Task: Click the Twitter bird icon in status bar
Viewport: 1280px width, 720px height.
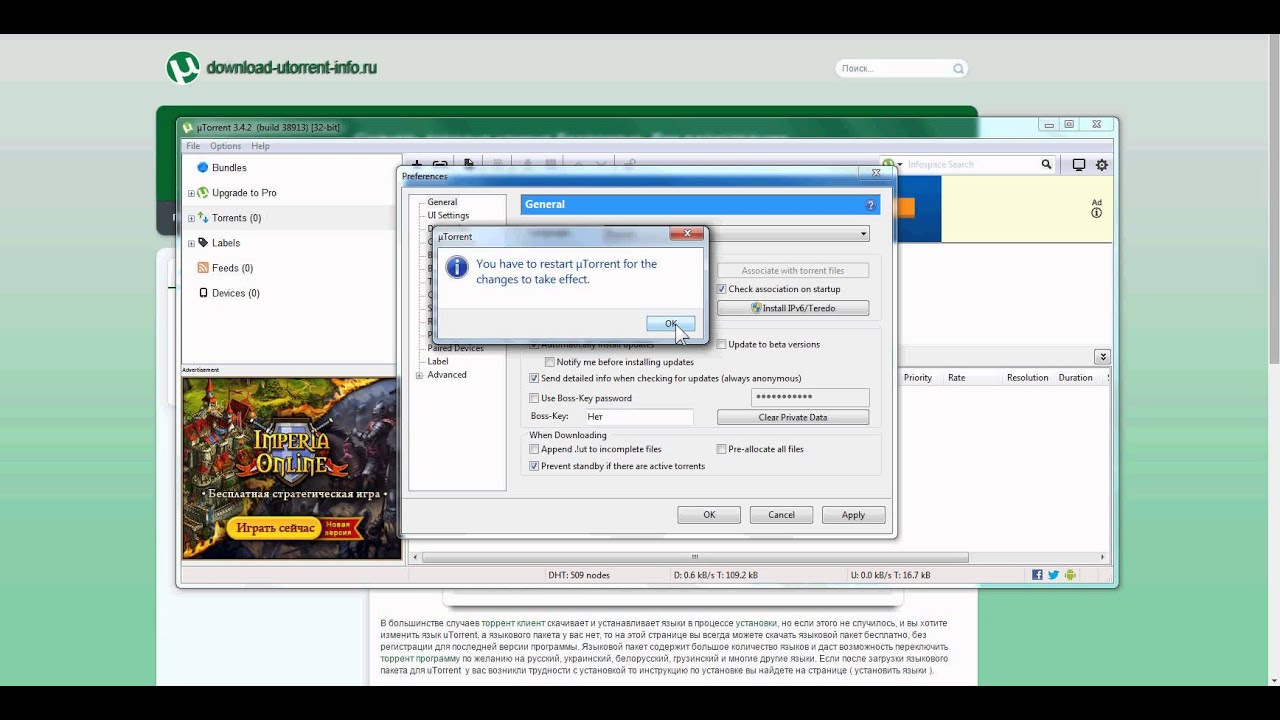Action: tap(1053, 575)
